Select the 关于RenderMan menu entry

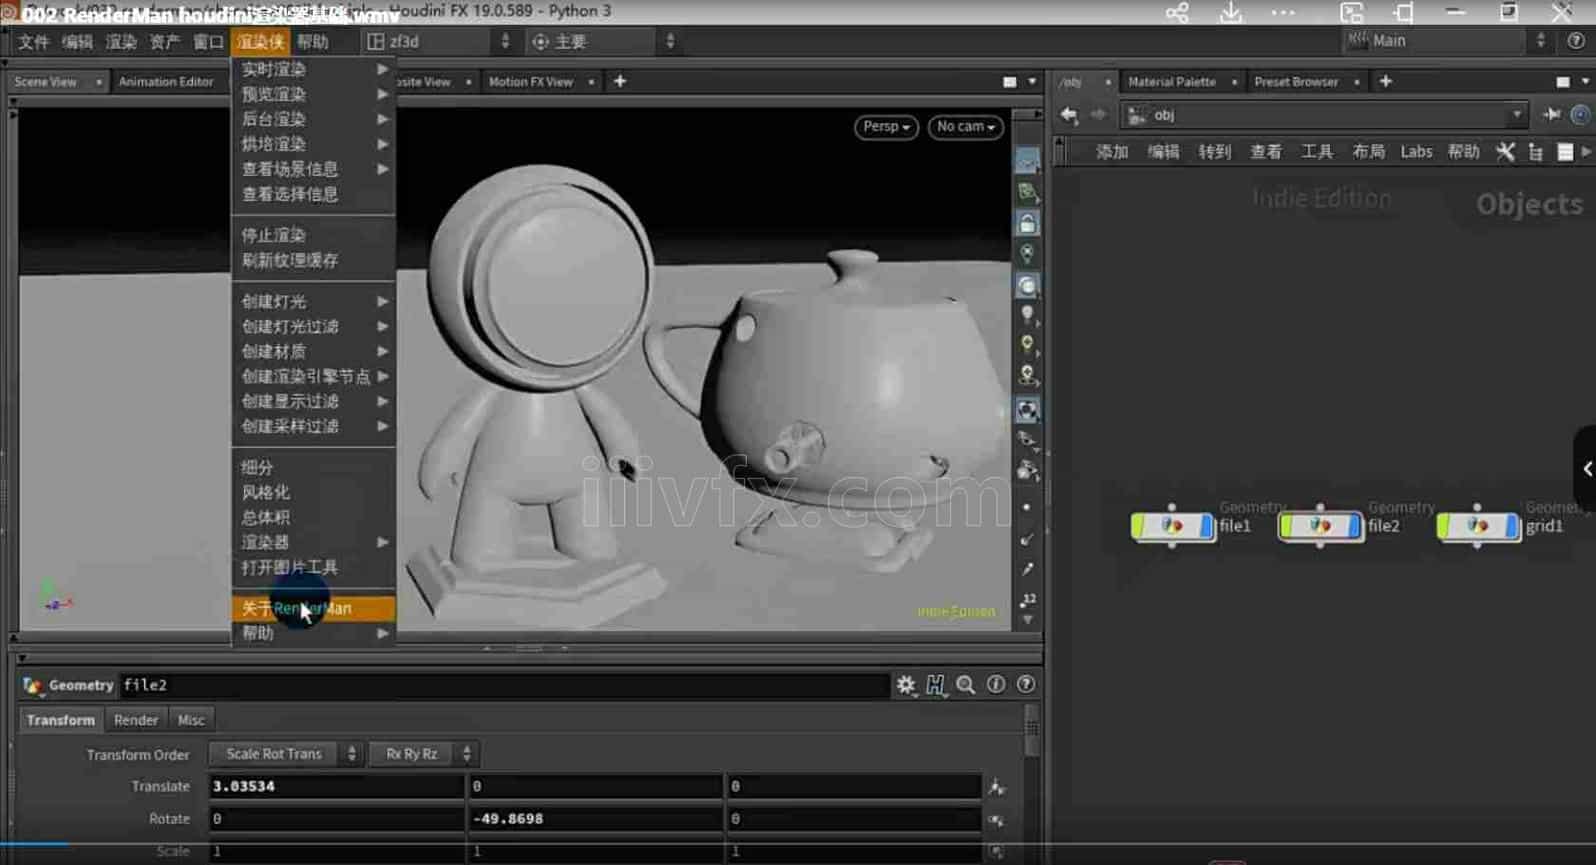click(x=313, y=608)
